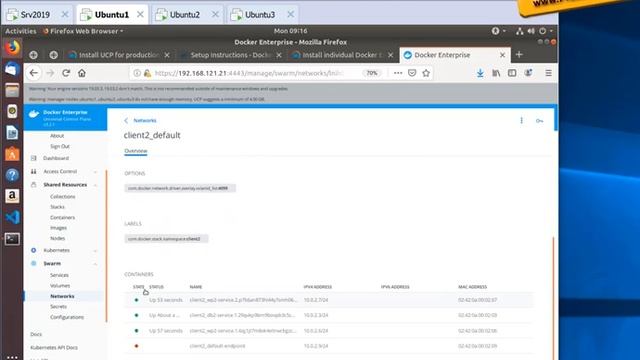Click the URL address bar
The image size is (640, 360).
point(249,73)
